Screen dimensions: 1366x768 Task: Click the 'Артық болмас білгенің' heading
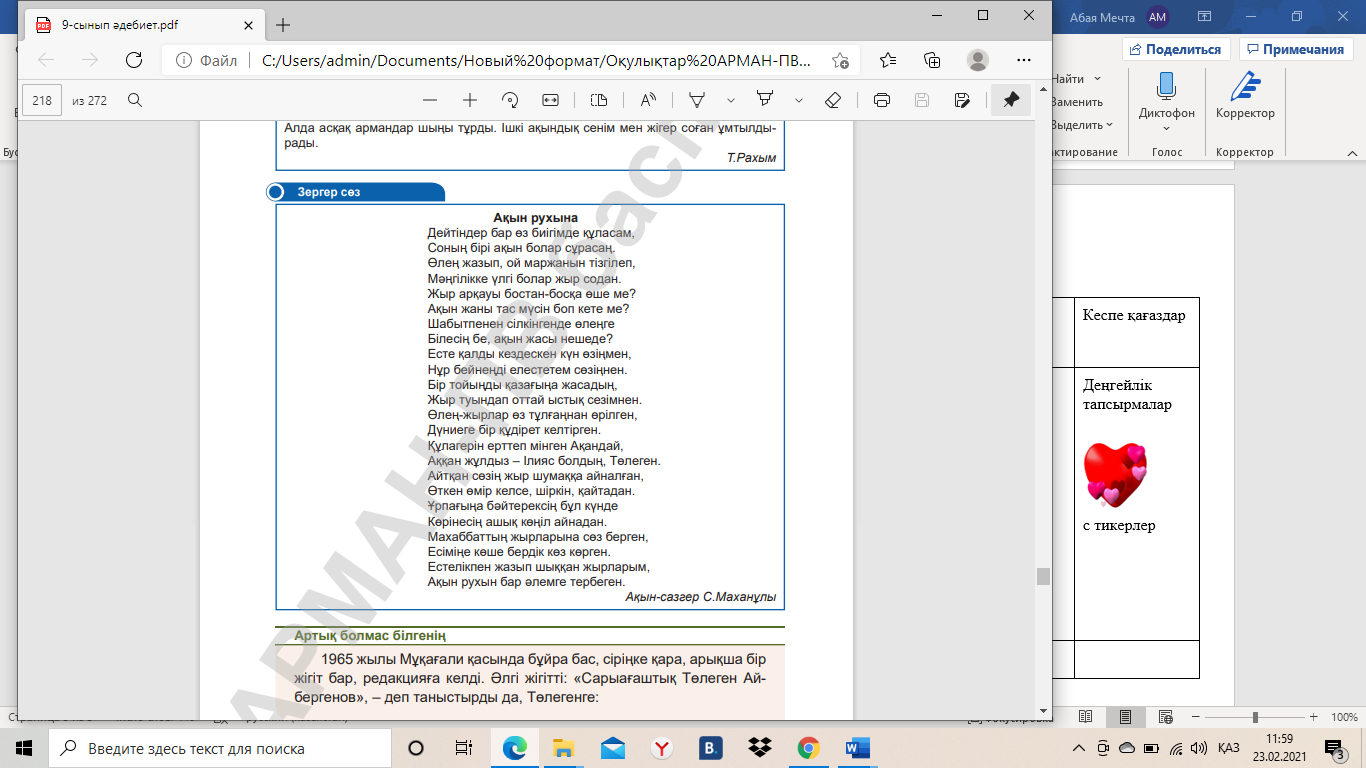(369, 635)
